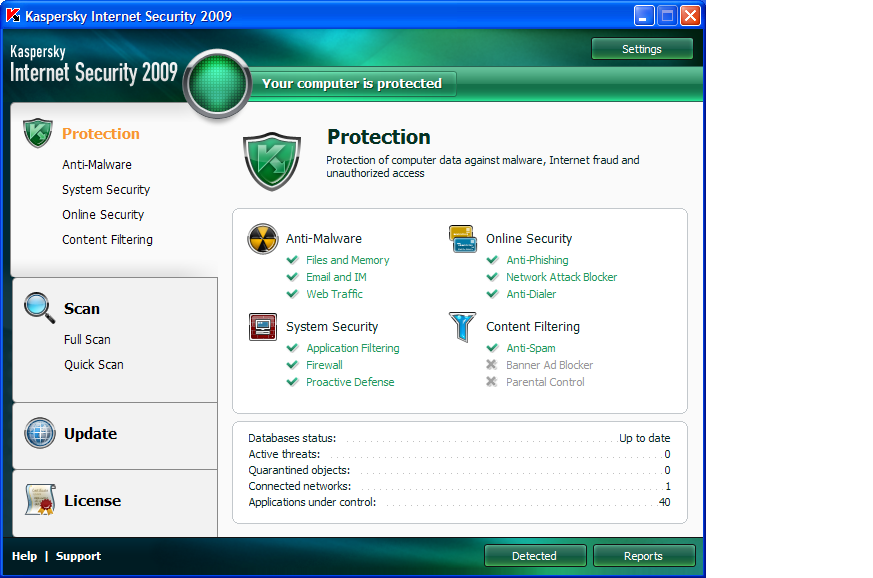Click the Web Traffic link
This screenshot has width=873, height=578.
tap(335, 294)
